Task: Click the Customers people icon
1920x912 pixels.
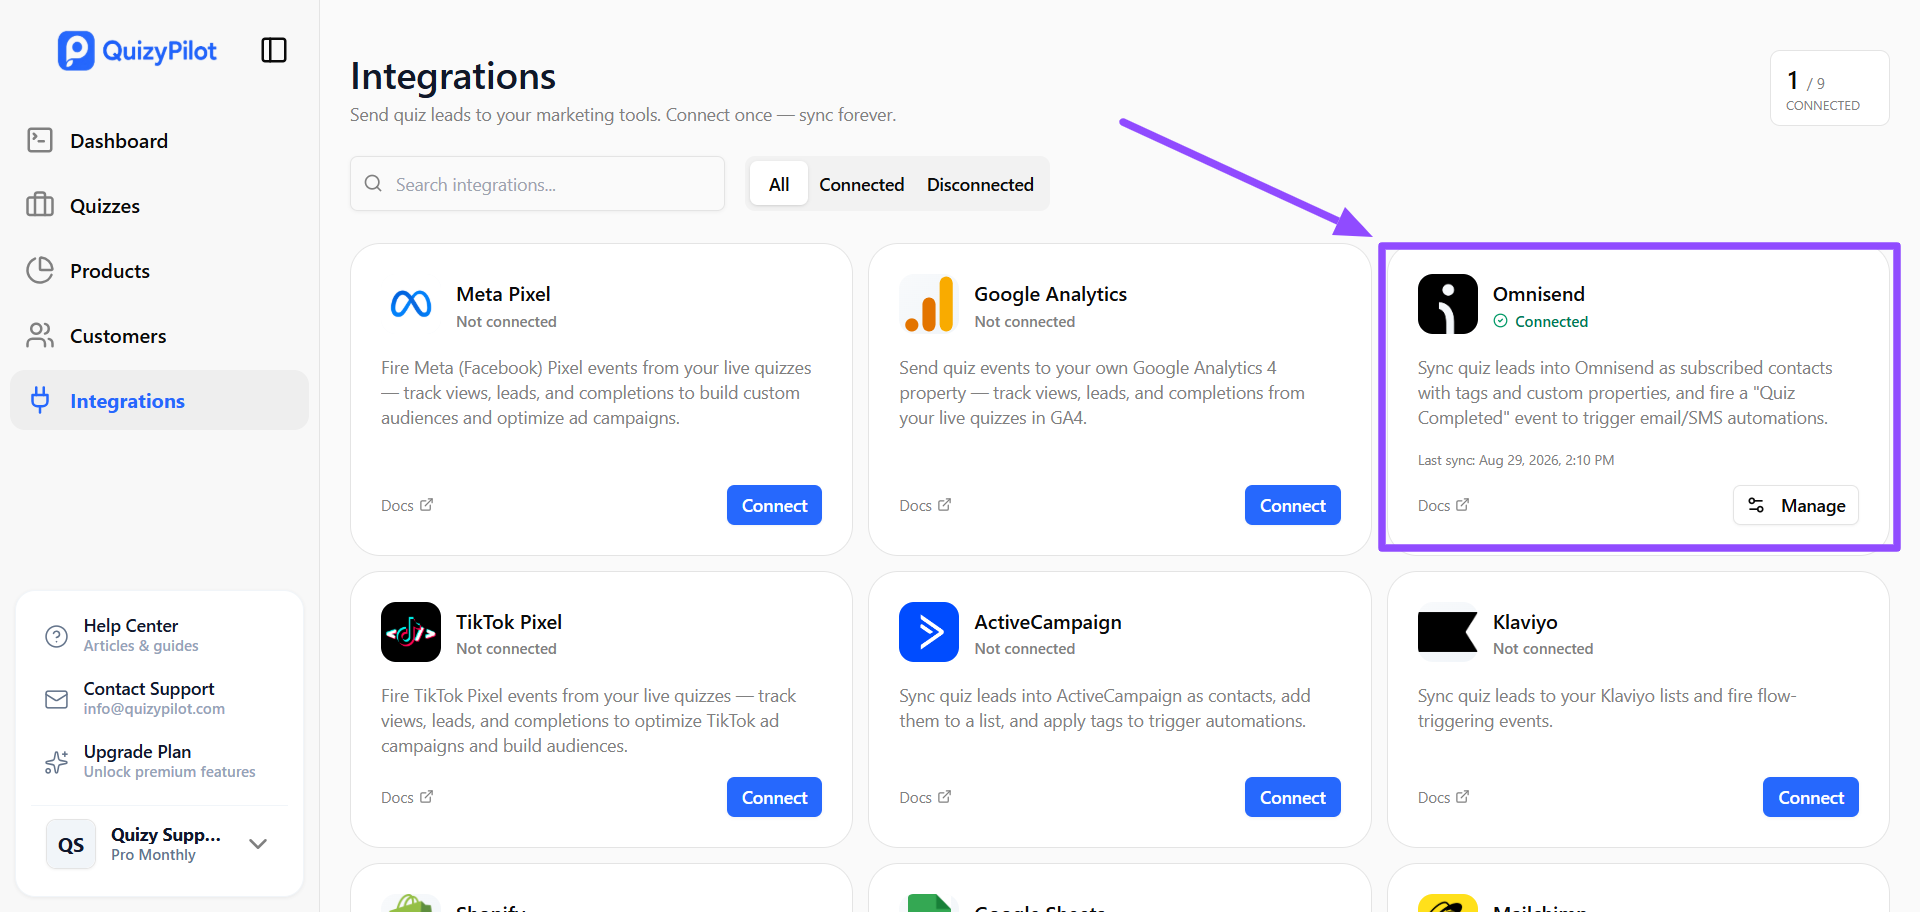Action: 40,335
